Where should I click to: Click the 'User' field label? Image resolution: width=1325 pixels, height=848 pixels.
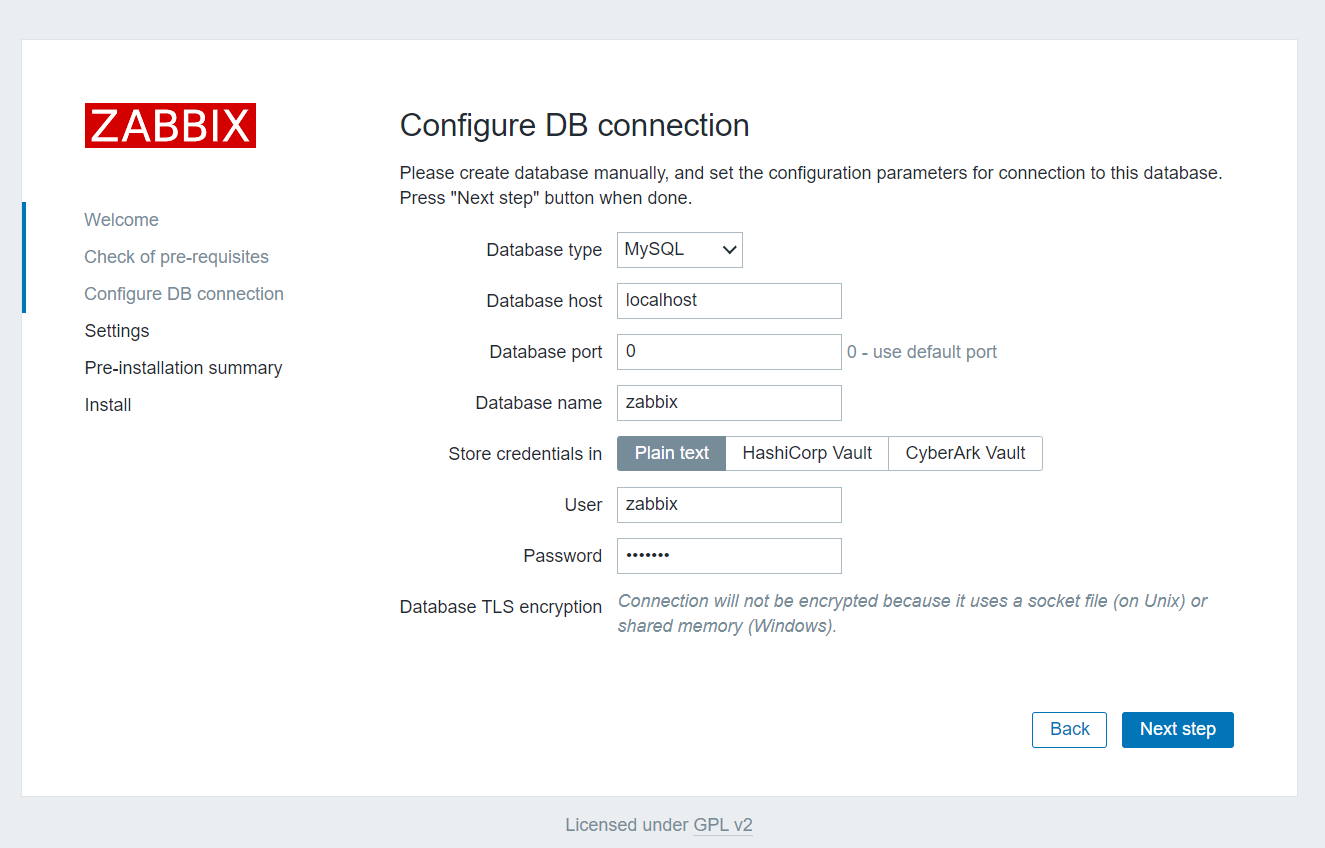coord(583,505)
